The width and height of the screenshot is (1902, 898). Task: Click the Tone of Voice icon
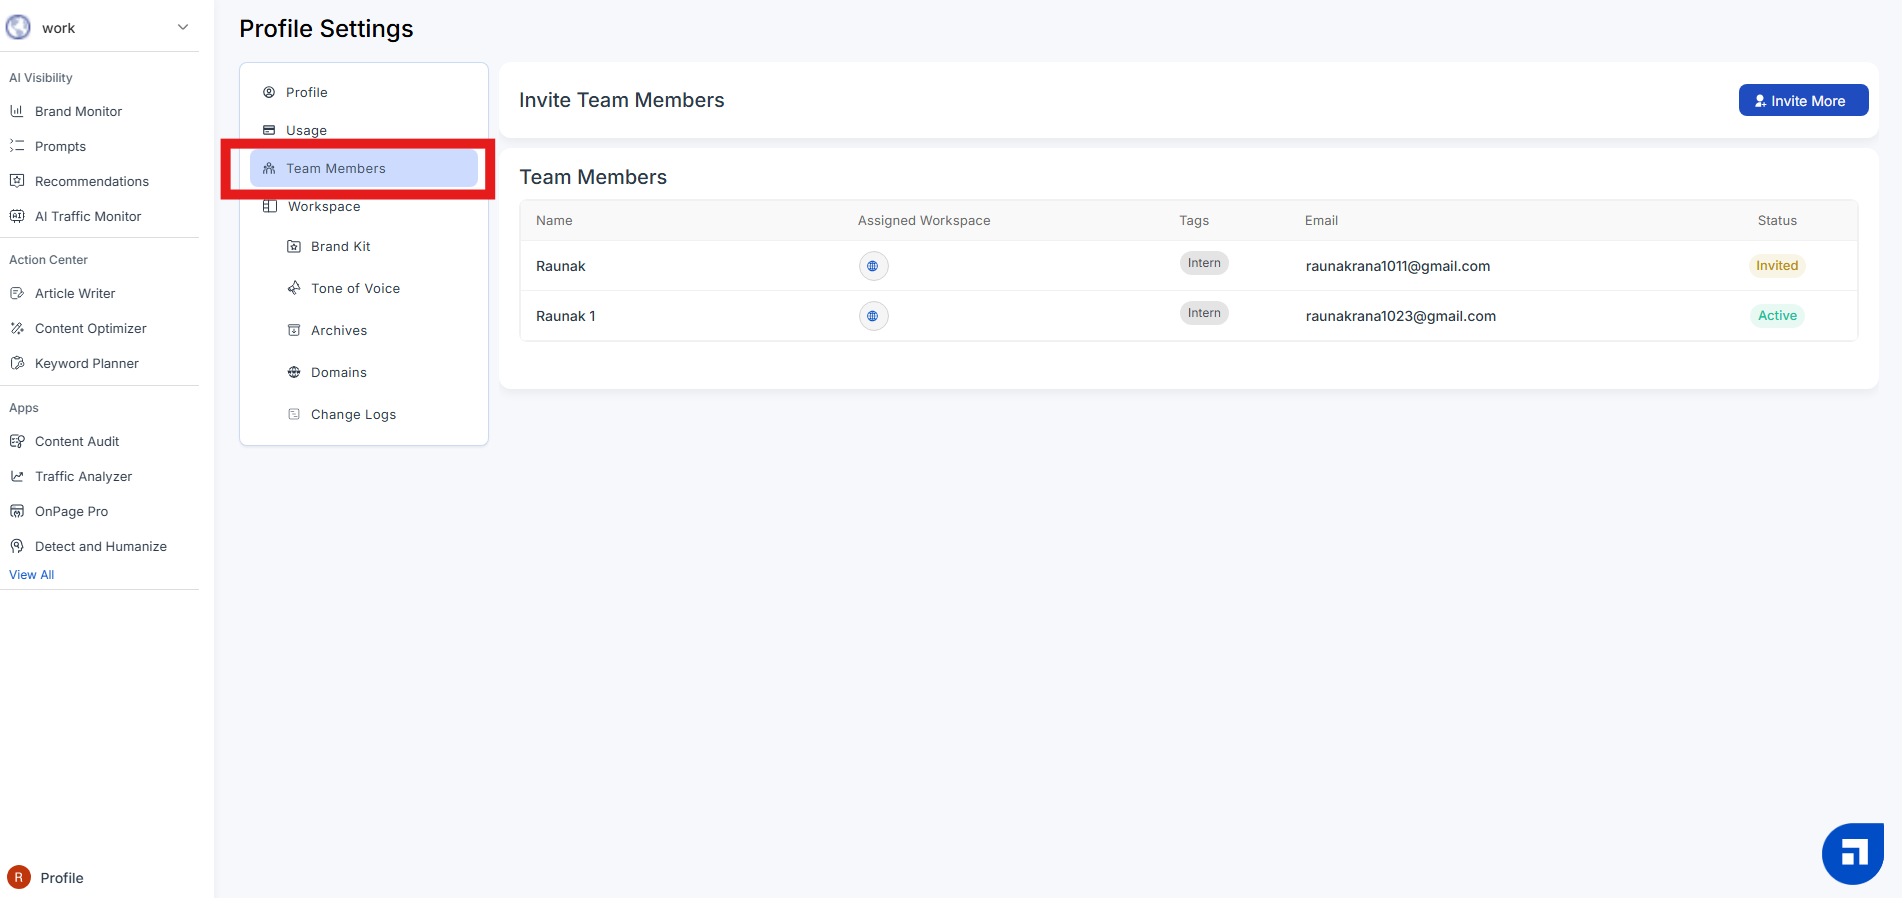(x=294, y=288)
